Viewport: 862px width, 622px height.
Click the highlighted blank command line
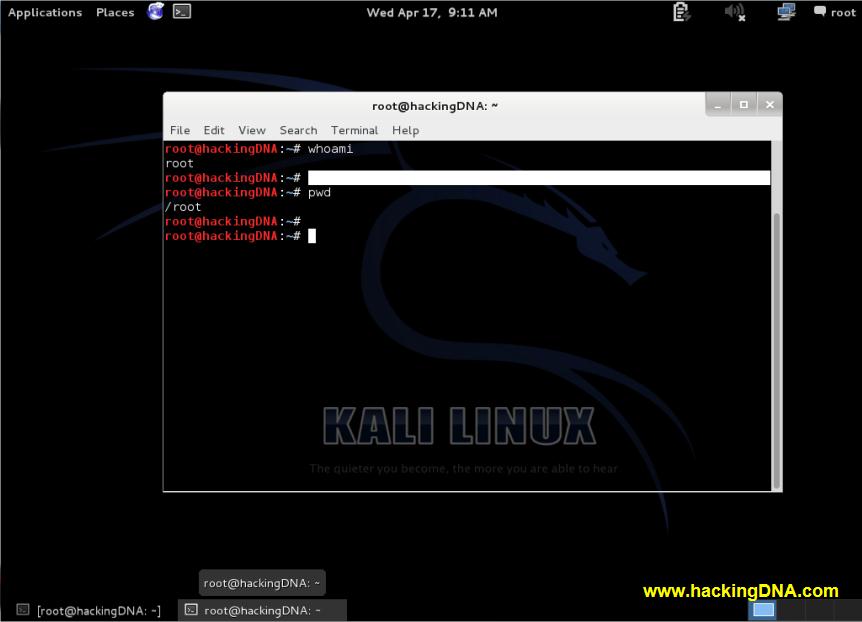click(539, 178)
